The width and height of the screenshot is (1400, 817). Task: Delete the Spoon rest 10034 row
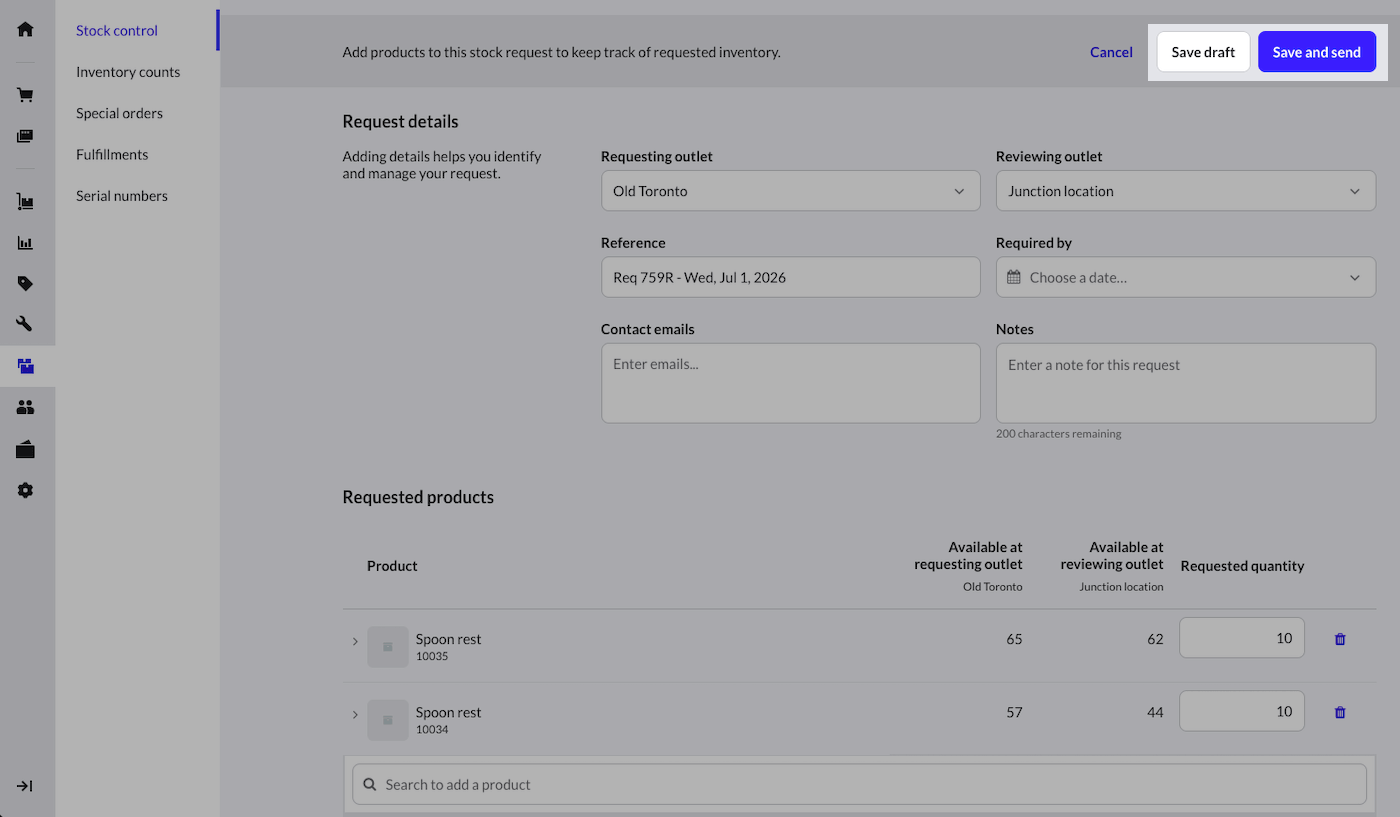(x=1340, y=712)
